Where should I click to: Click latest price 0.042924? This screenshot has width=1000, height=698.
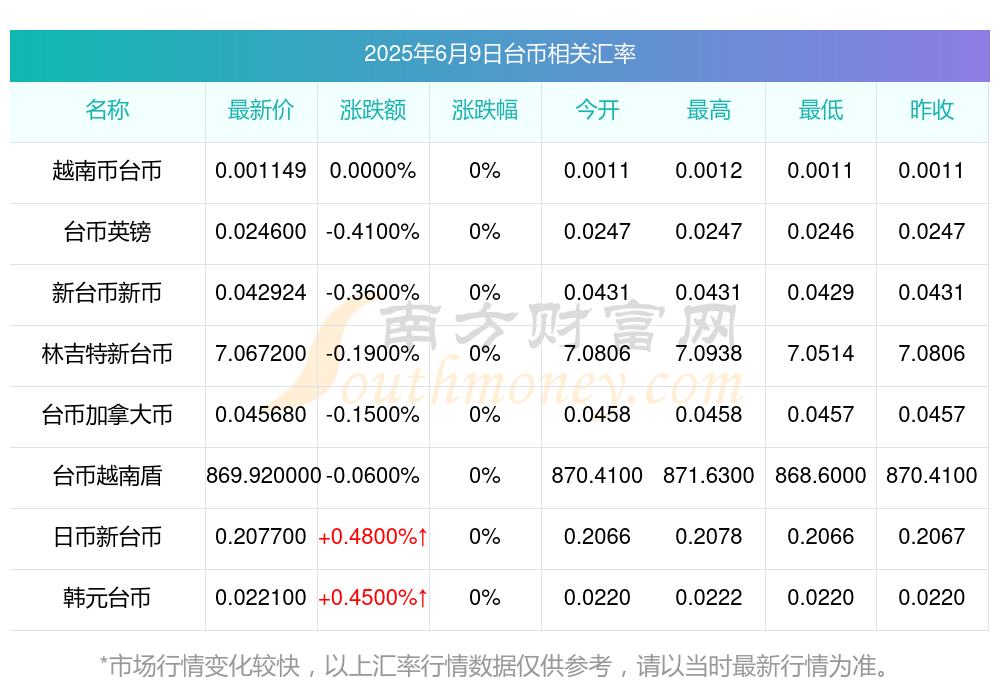[261, 293]
